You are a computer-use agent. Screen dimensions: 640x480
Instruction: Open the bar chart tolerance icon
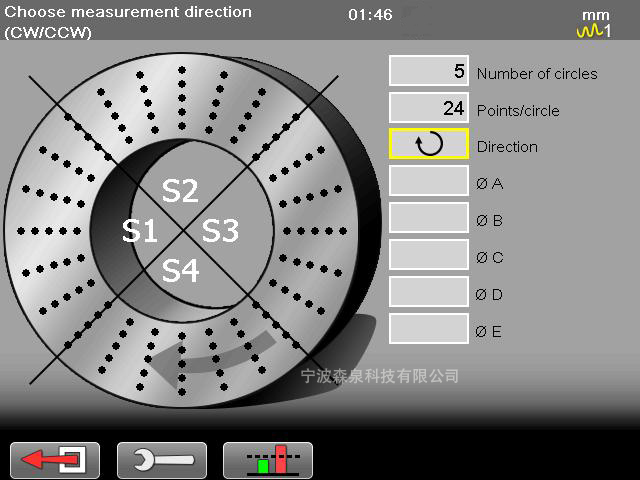(x=268, y=460)
